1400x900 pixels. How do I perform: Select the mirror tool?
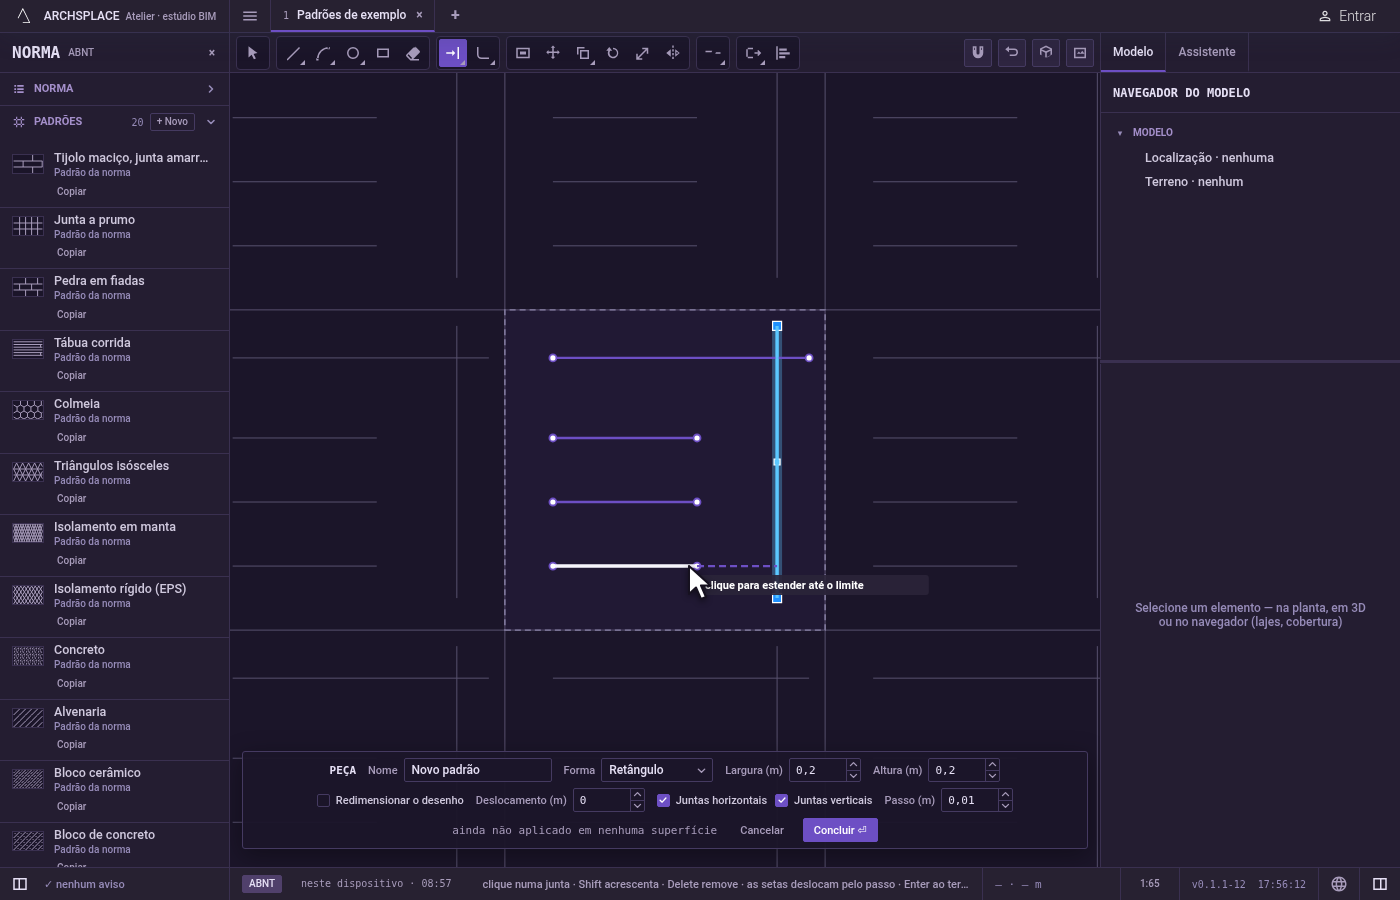coord(673,53)
